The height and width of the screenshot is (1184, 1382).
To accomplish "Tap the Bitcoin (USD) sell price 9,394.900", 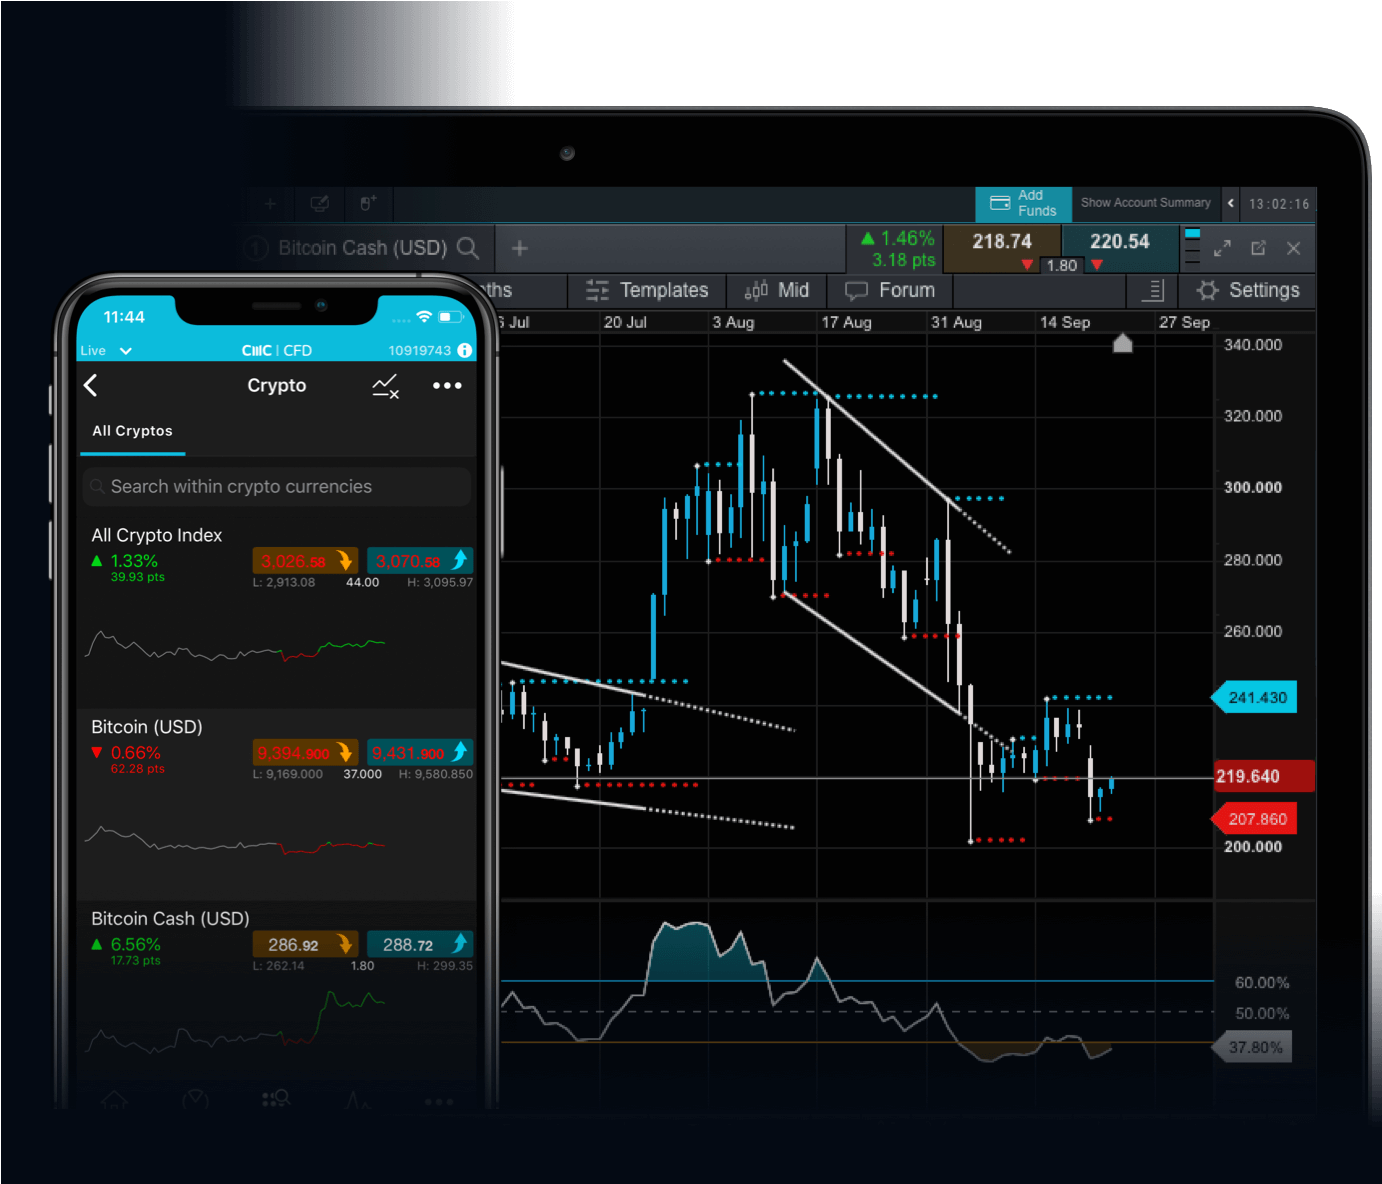I will pos(305,753).
